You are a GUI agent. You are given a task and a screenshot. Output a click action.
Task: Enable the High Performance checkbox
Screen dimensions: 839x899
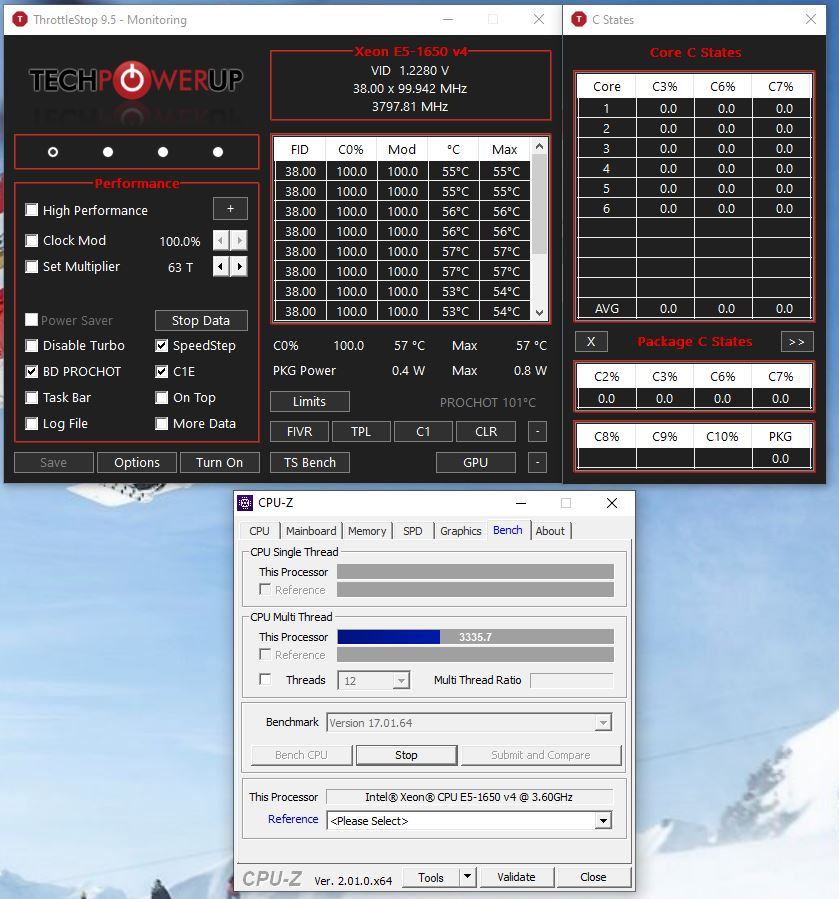32,210
